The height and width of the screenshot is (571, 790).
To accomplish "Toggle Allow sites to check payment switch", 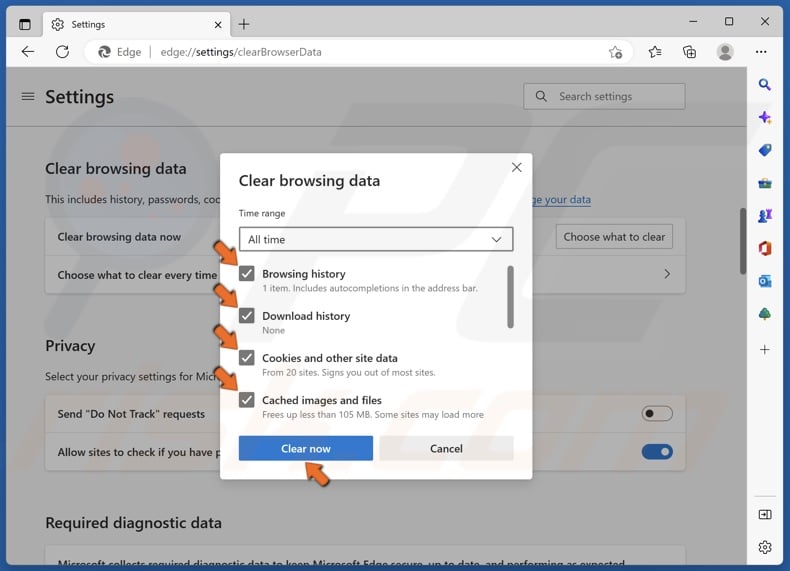I will [x=657, y=452].
